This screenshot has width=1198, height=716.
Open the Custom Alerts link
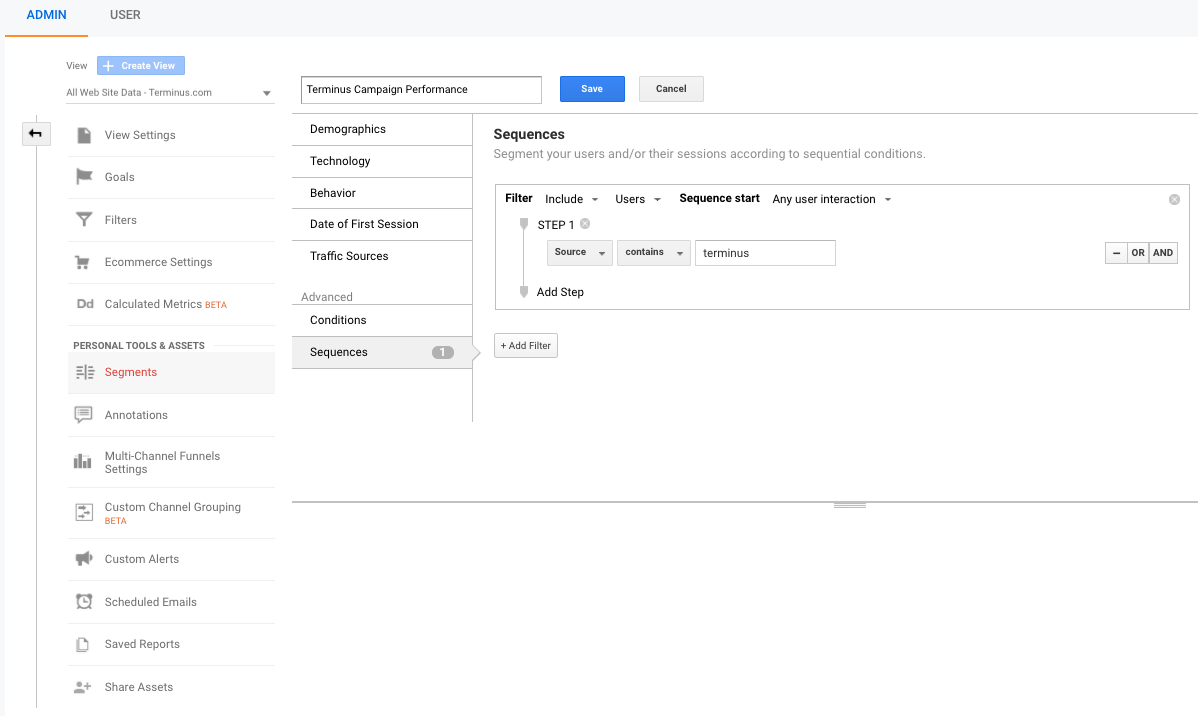[141, 559]
